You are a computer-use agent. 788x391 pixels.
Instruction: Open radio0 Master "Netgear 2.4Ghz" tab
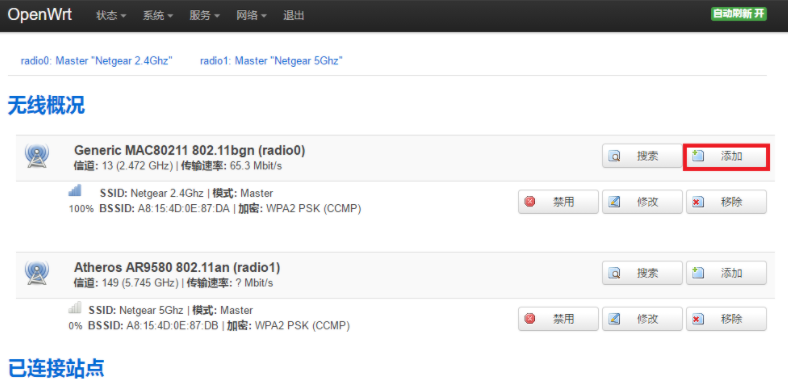tap(96, 61)
